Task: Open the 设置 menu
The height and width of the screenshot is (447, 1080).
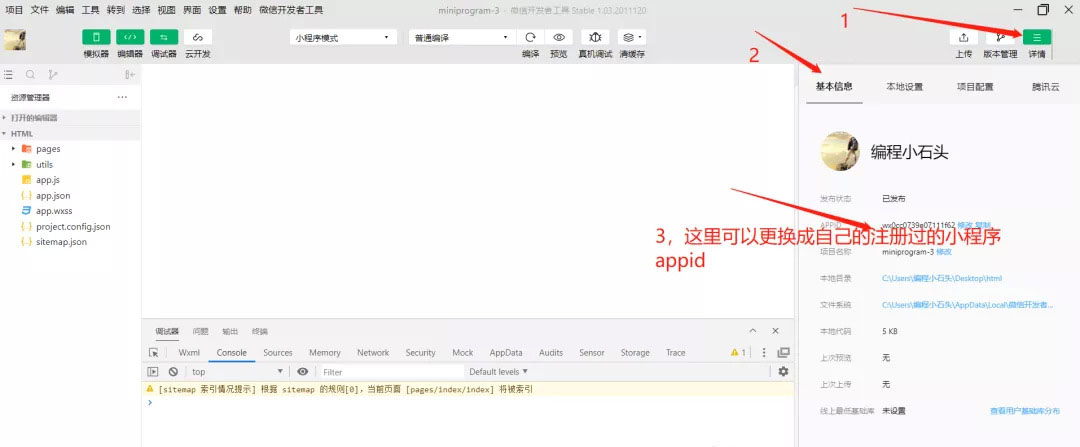Action: tap(217, 10)
